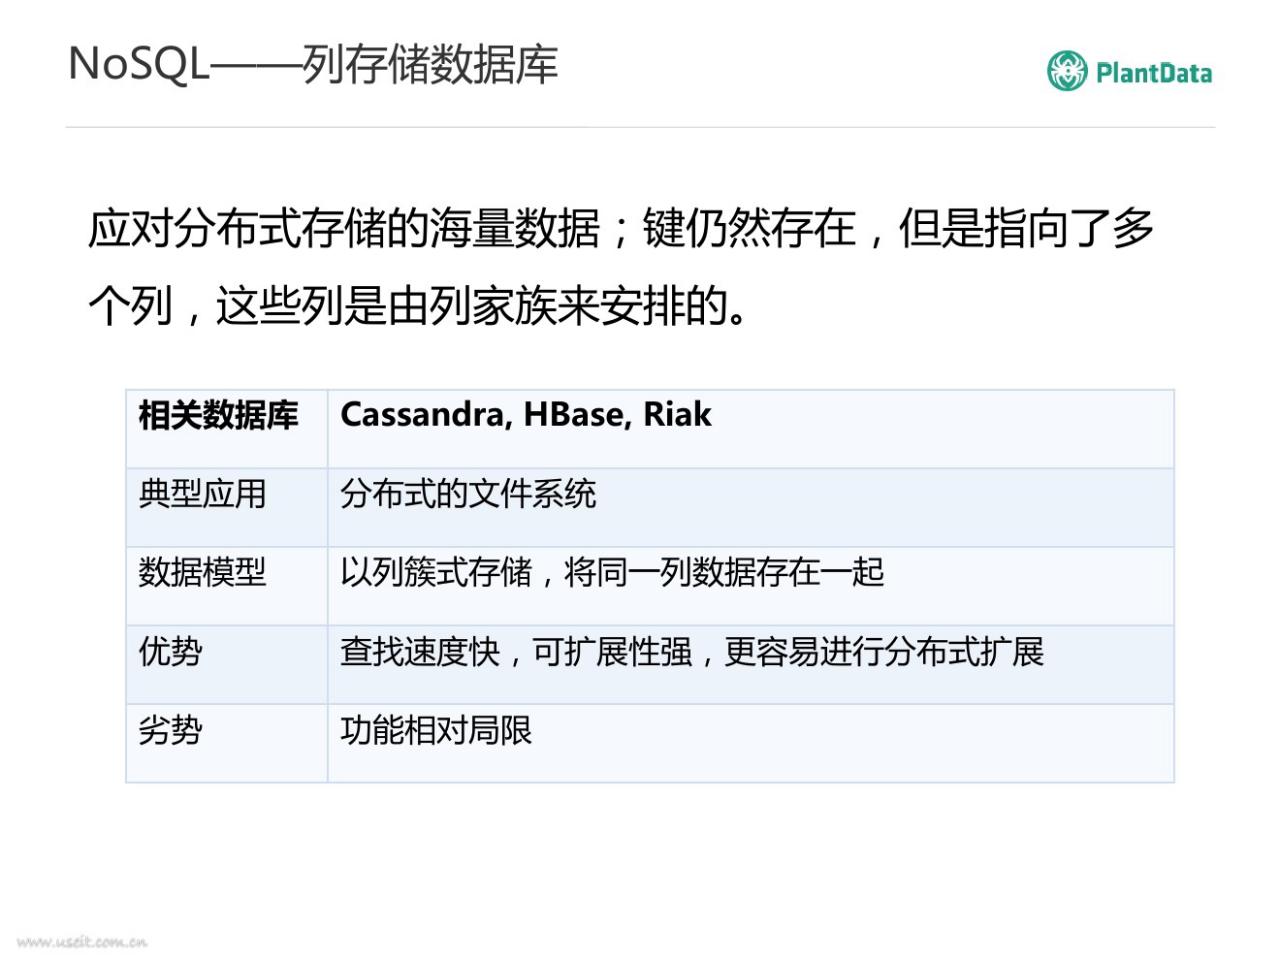Click the useit.com.cn watermark link
The height and width of the screenshot is (960, 1280).
click(82, 942)
